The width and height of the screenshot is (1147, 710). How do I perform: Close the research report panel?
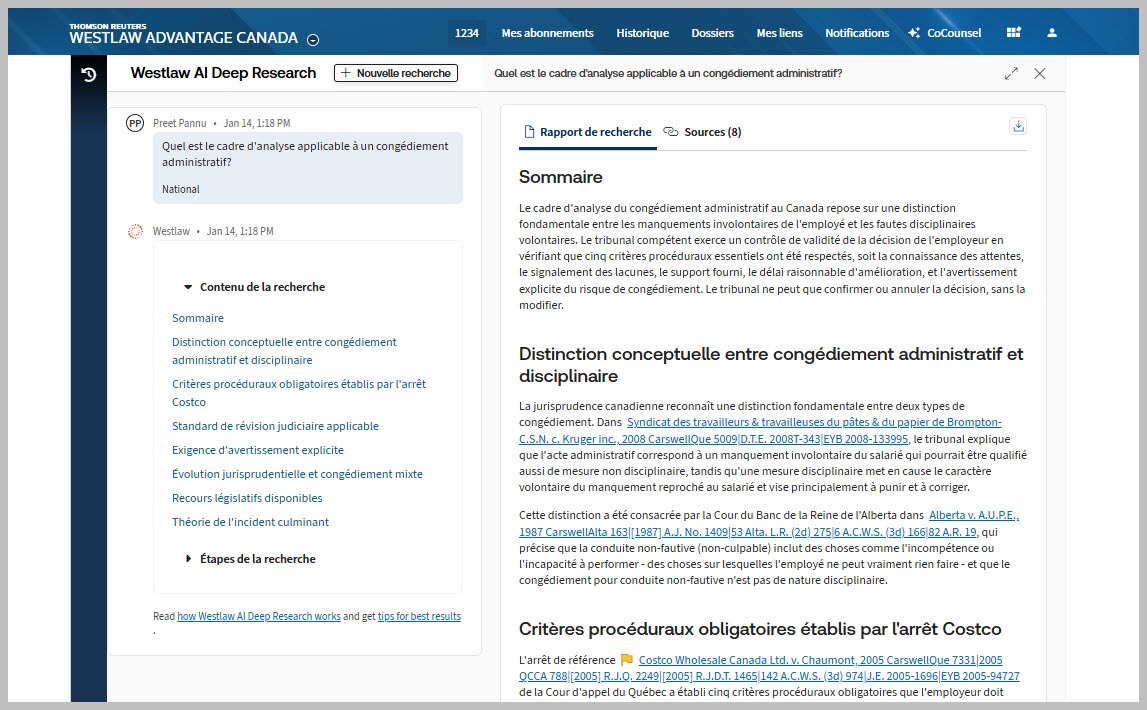[x=1039, y=73]
